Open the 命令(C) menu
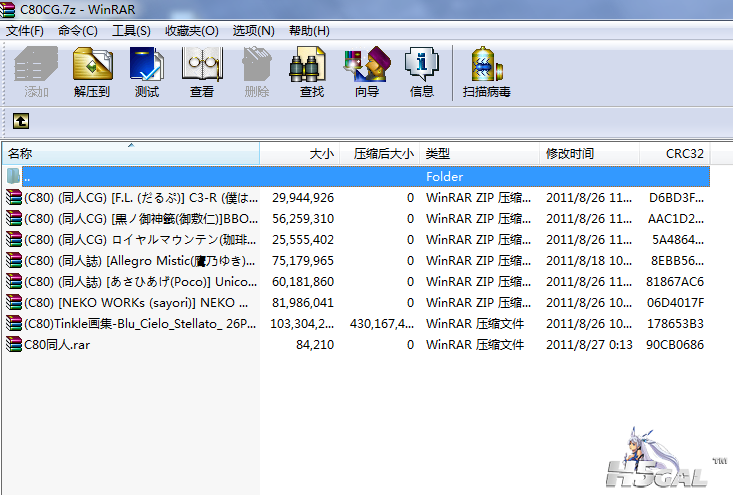This screenshot has height=495, width=733. pyautogui.click(x=78, y=31)
